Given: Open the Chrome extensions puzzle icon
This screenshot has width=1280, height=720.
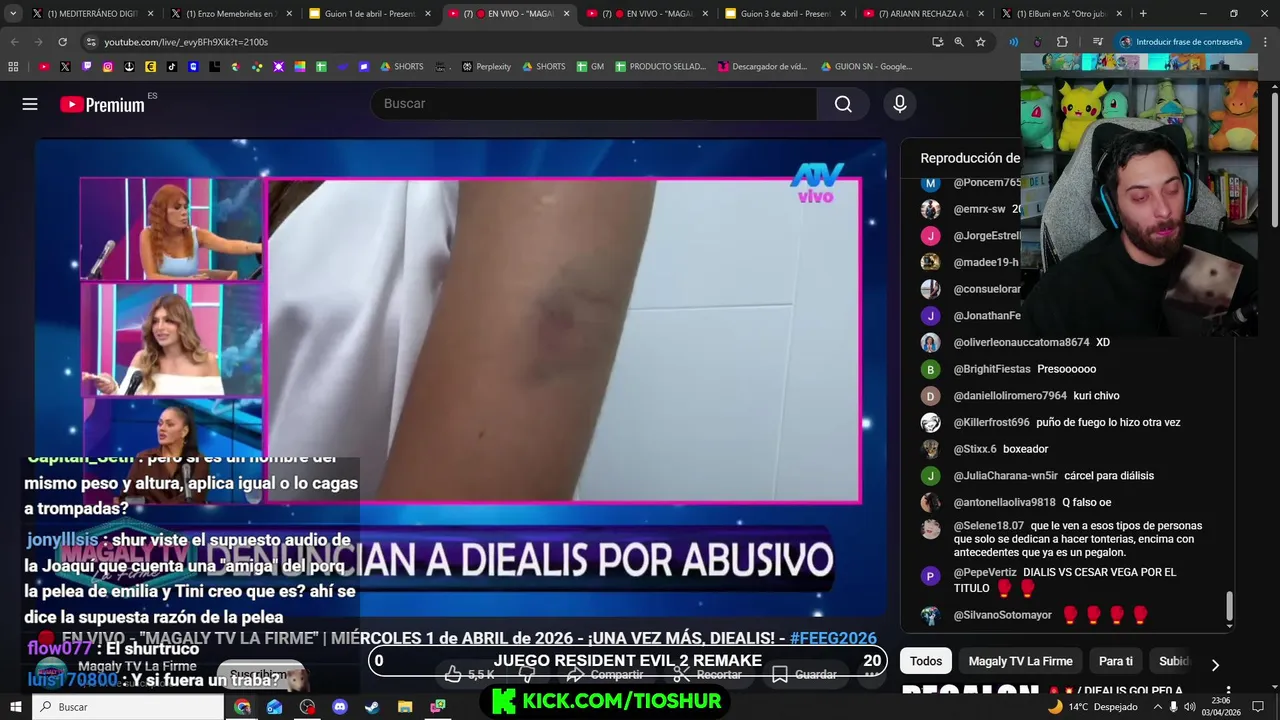Looking at the screenshot, I should [1062, 42].
